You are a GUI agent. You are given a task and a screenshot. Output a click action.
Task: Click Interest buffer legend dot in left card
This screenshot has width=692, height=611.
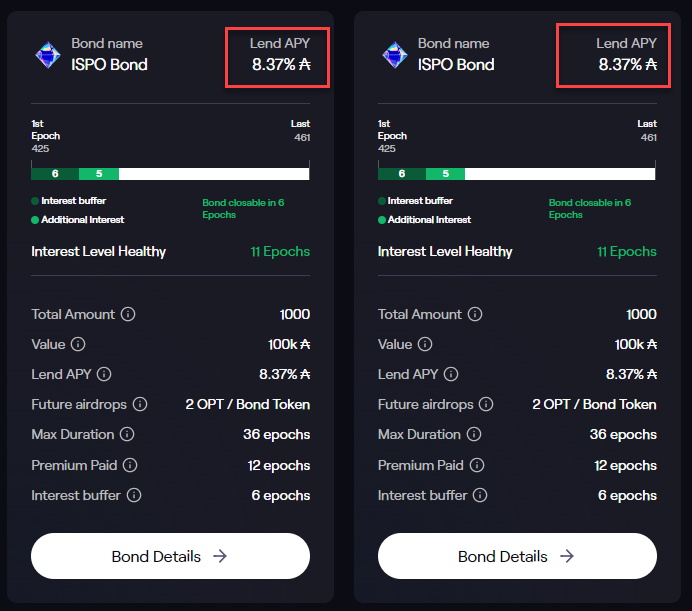[35, 201]
